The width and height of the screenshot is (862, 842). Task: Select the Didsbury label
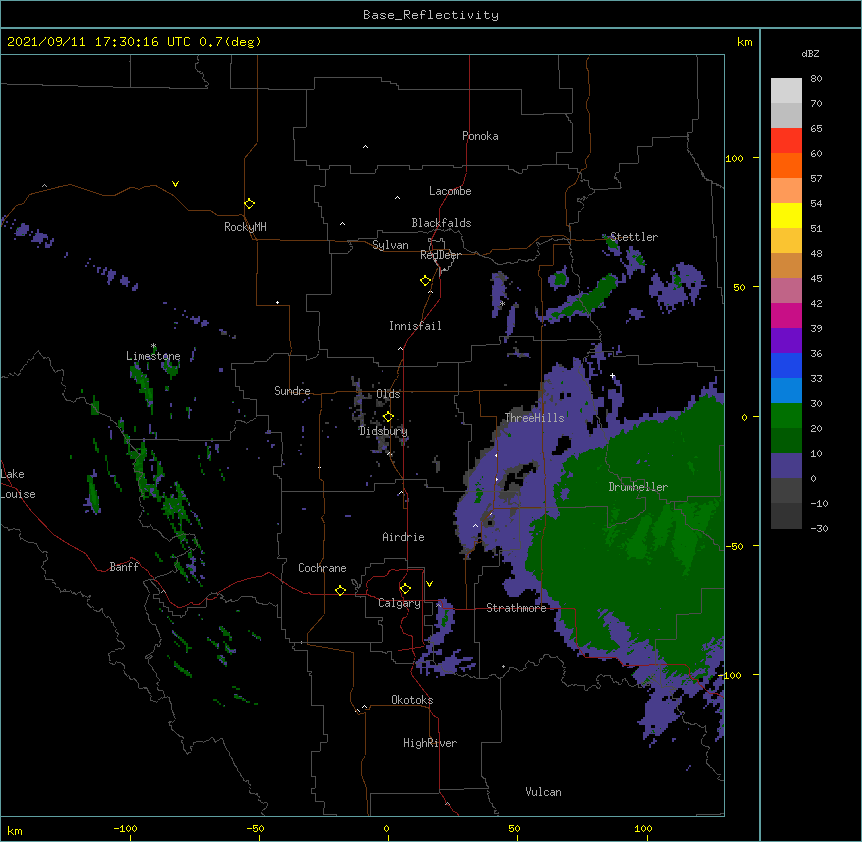click(x=383, y=431)
